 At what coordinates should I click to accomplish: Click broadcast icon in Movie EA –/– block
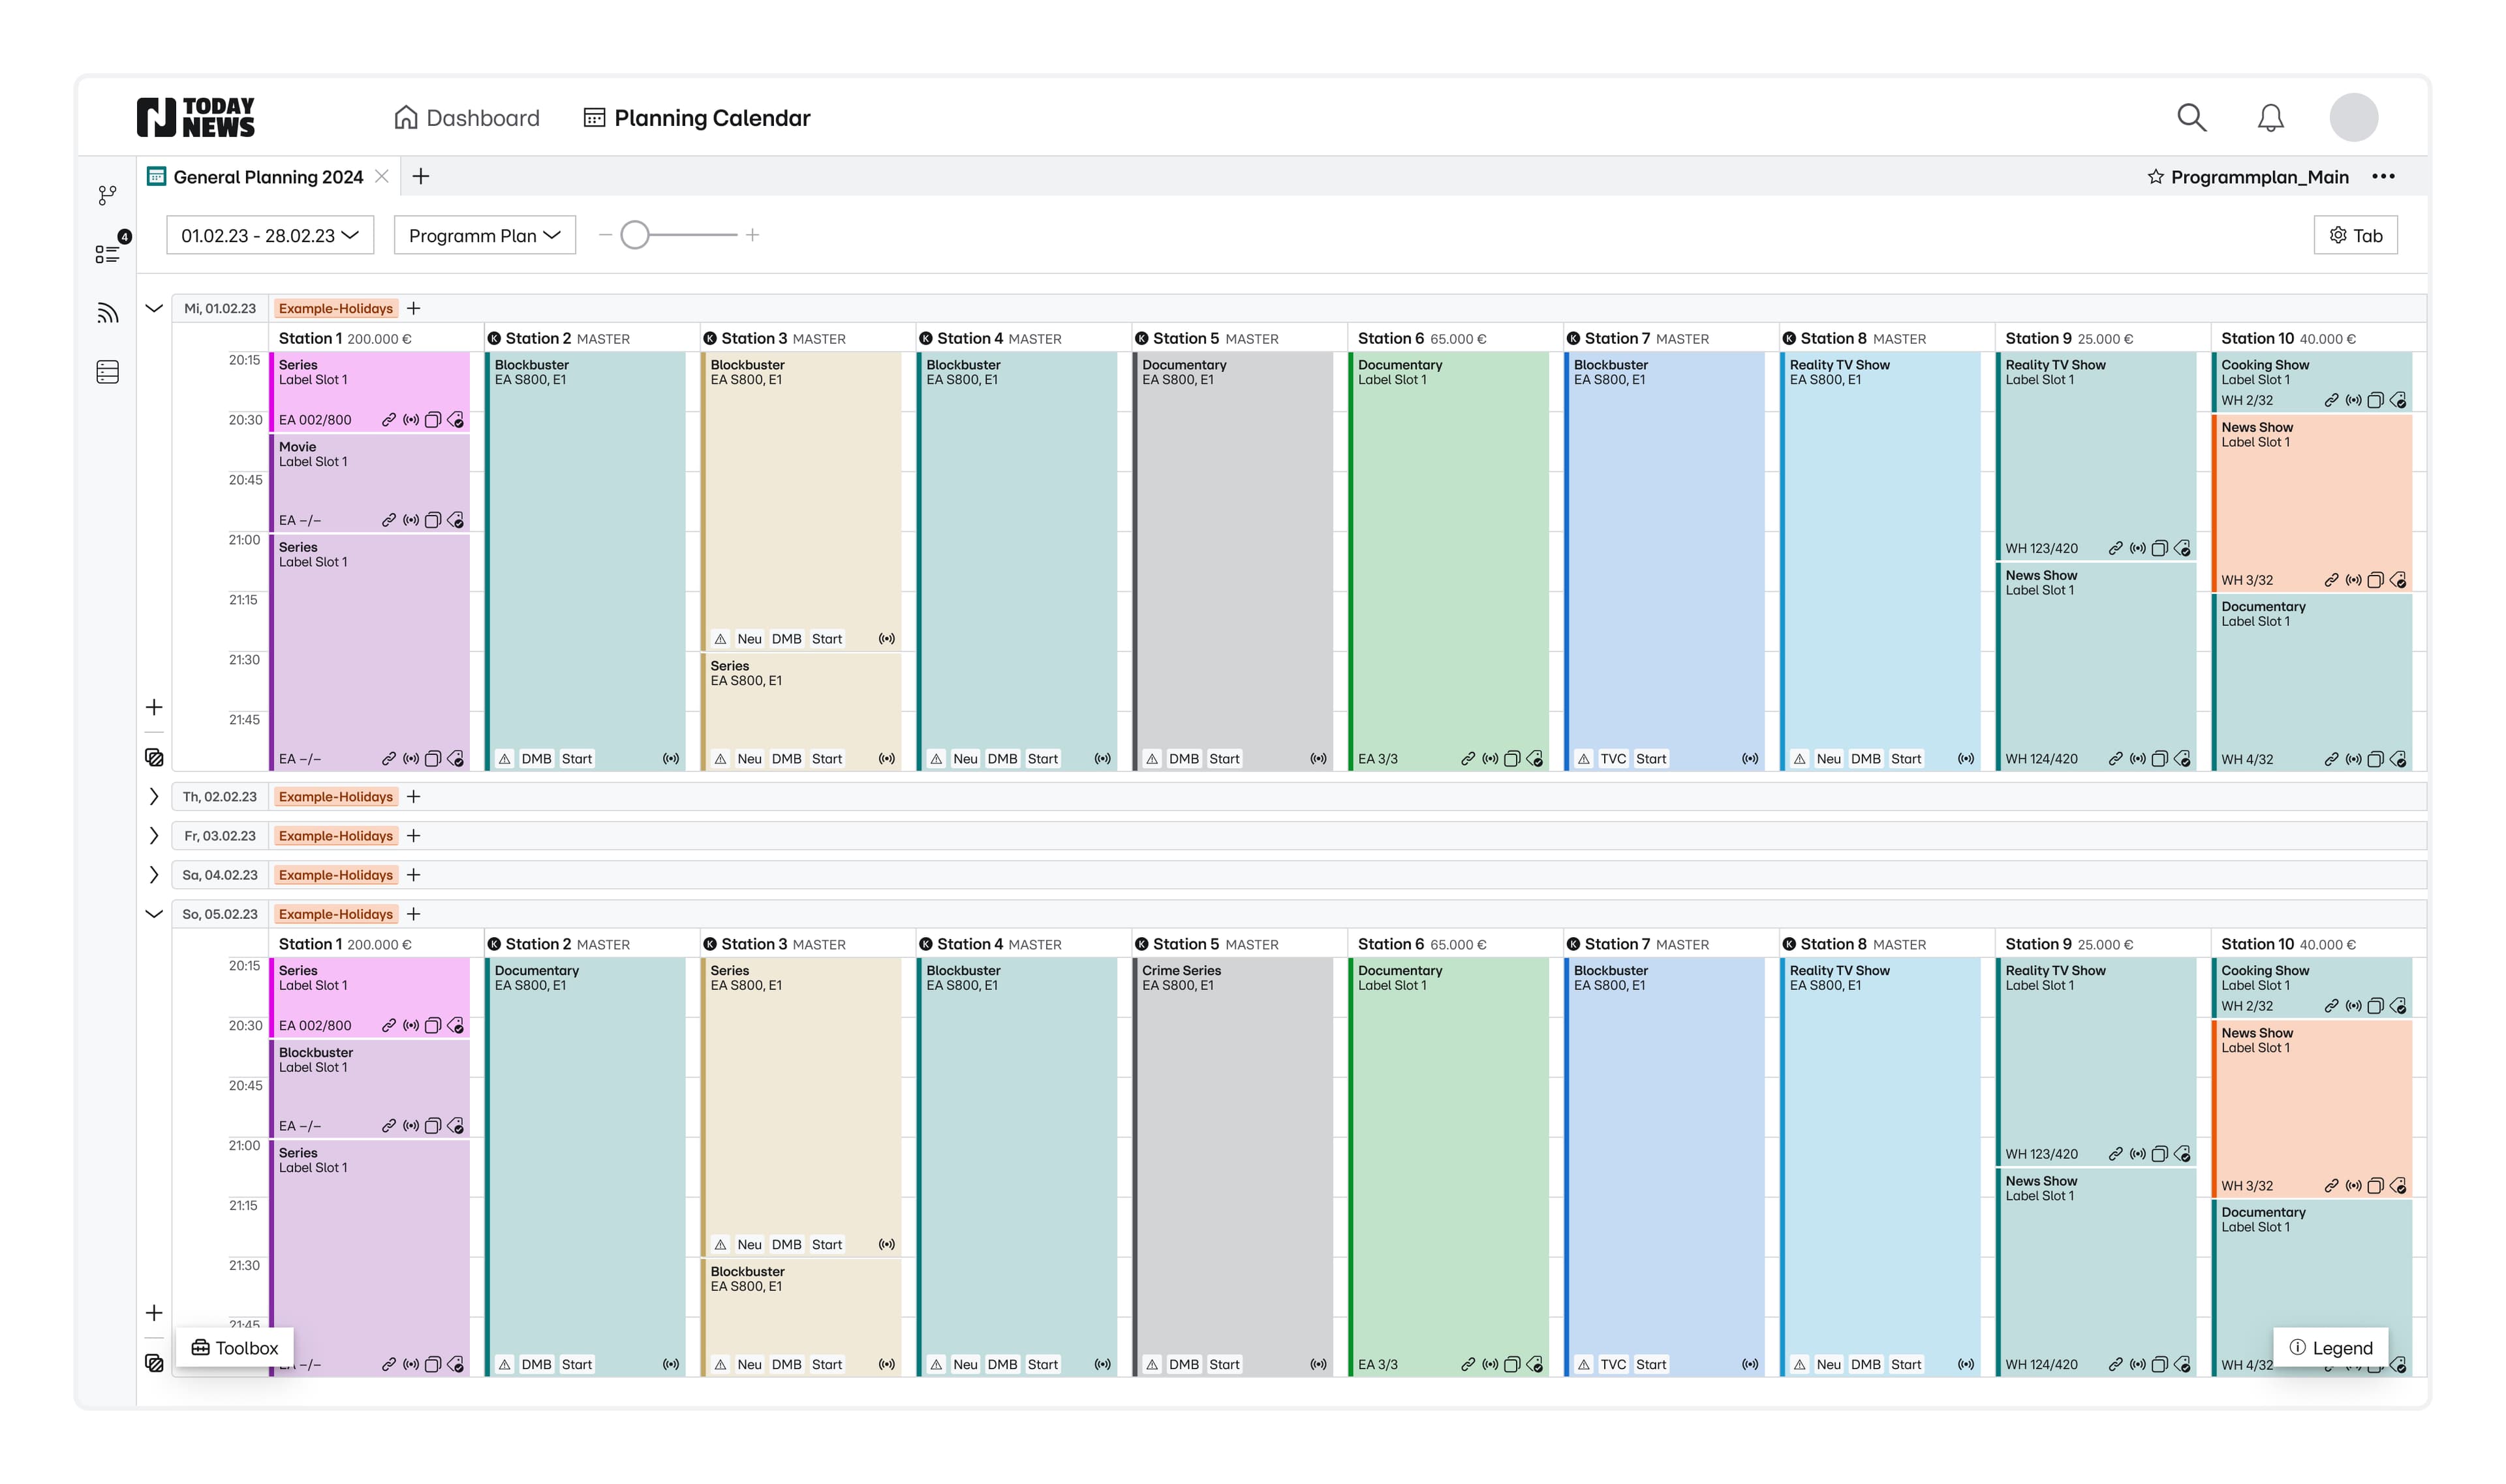coord(411,520)
